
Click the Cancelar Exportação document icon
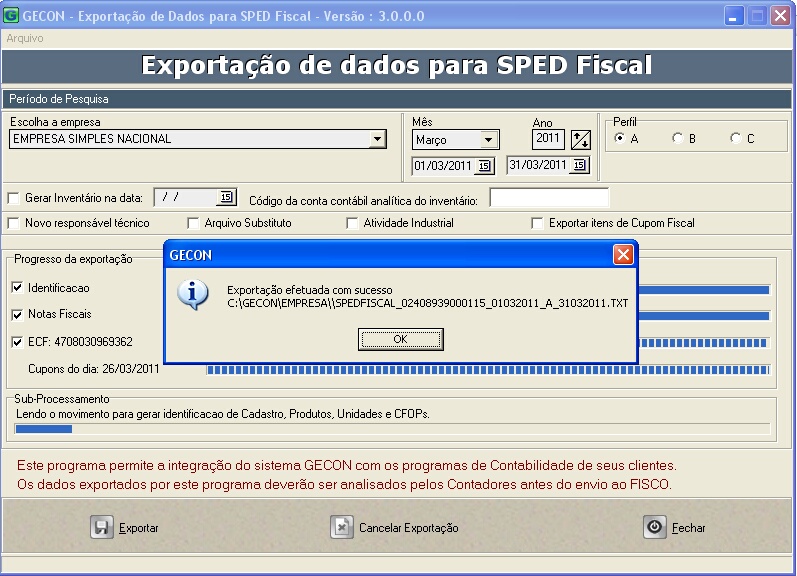tap(342, 527)
